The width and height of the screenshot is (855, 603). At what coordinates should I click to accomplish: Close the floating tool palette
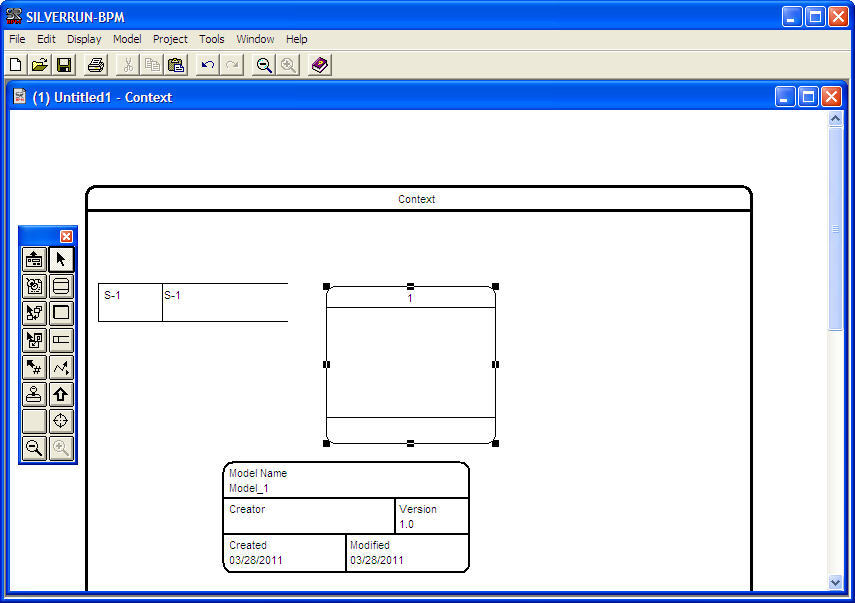tap(66, 236)
